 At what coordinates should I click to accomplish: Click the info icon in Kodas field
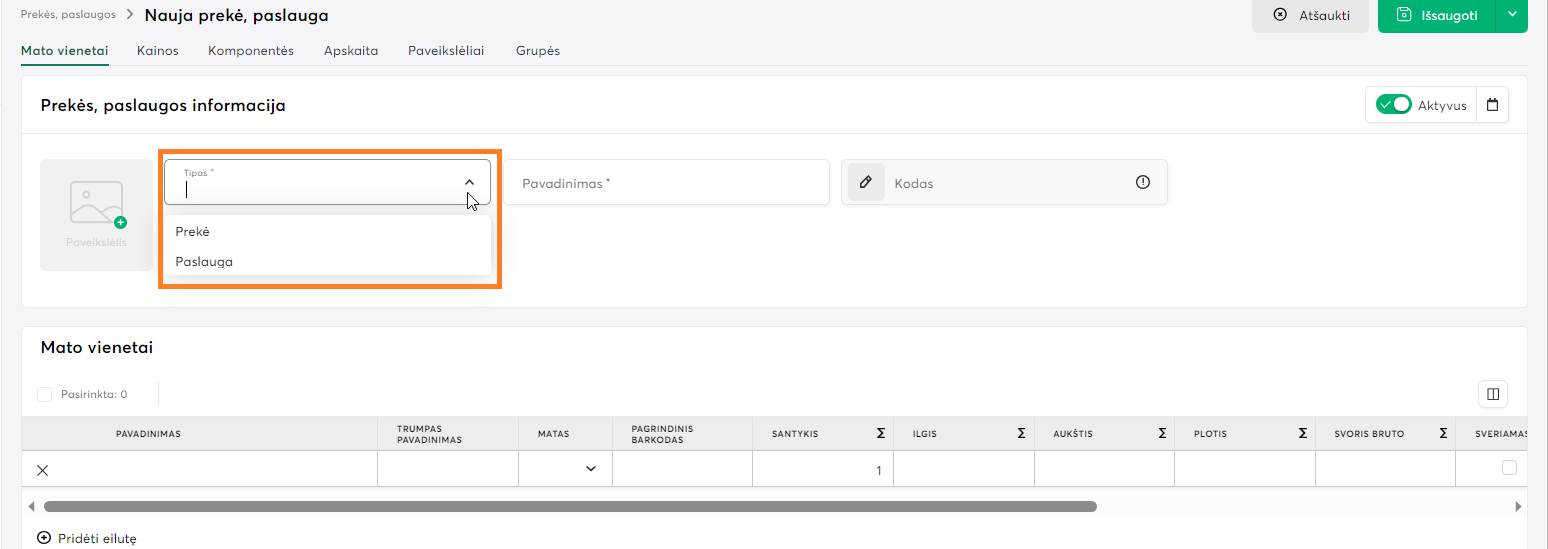pyautogui.click(x=1143, y=182)
